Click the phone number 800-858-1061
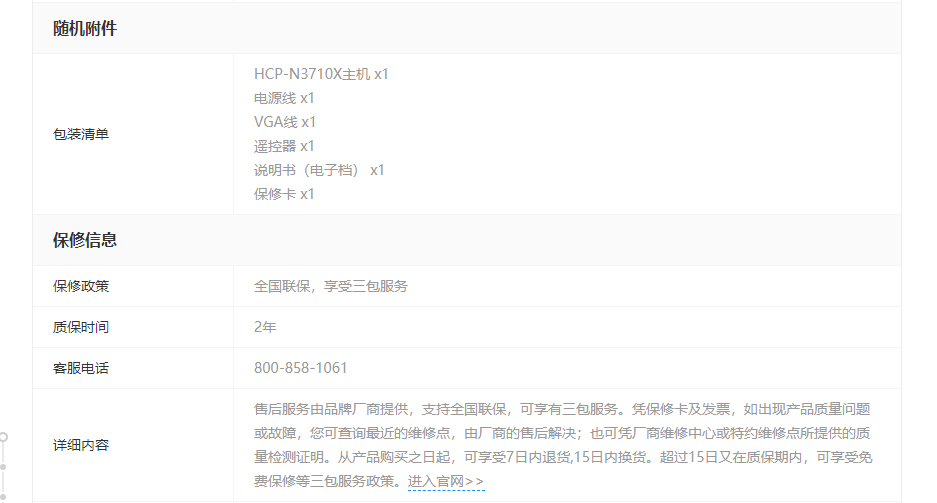 coord(301,368)
